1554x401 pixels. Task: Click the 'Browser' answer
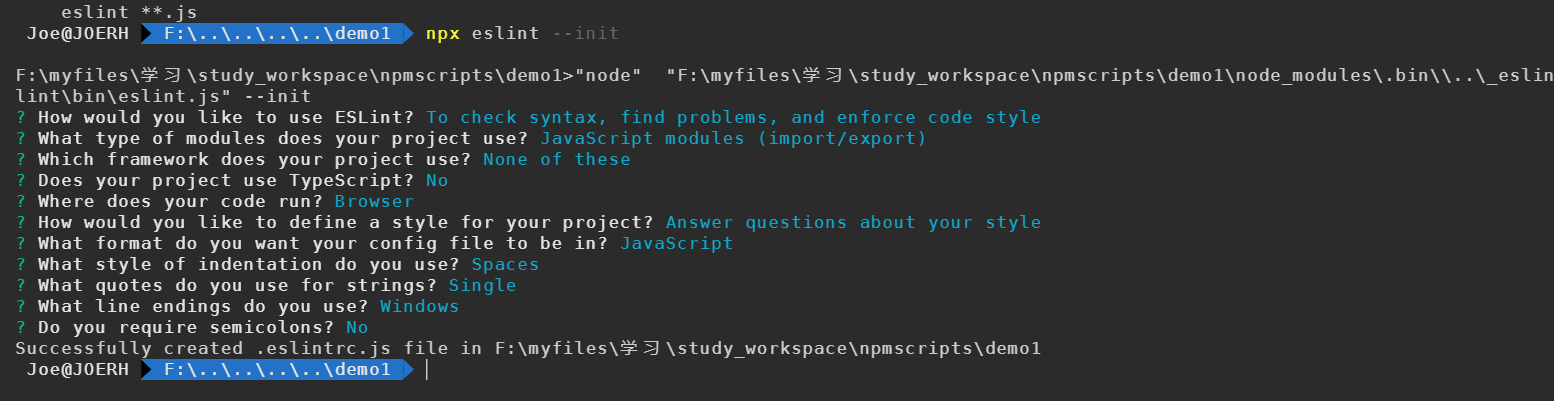point(374,201)
